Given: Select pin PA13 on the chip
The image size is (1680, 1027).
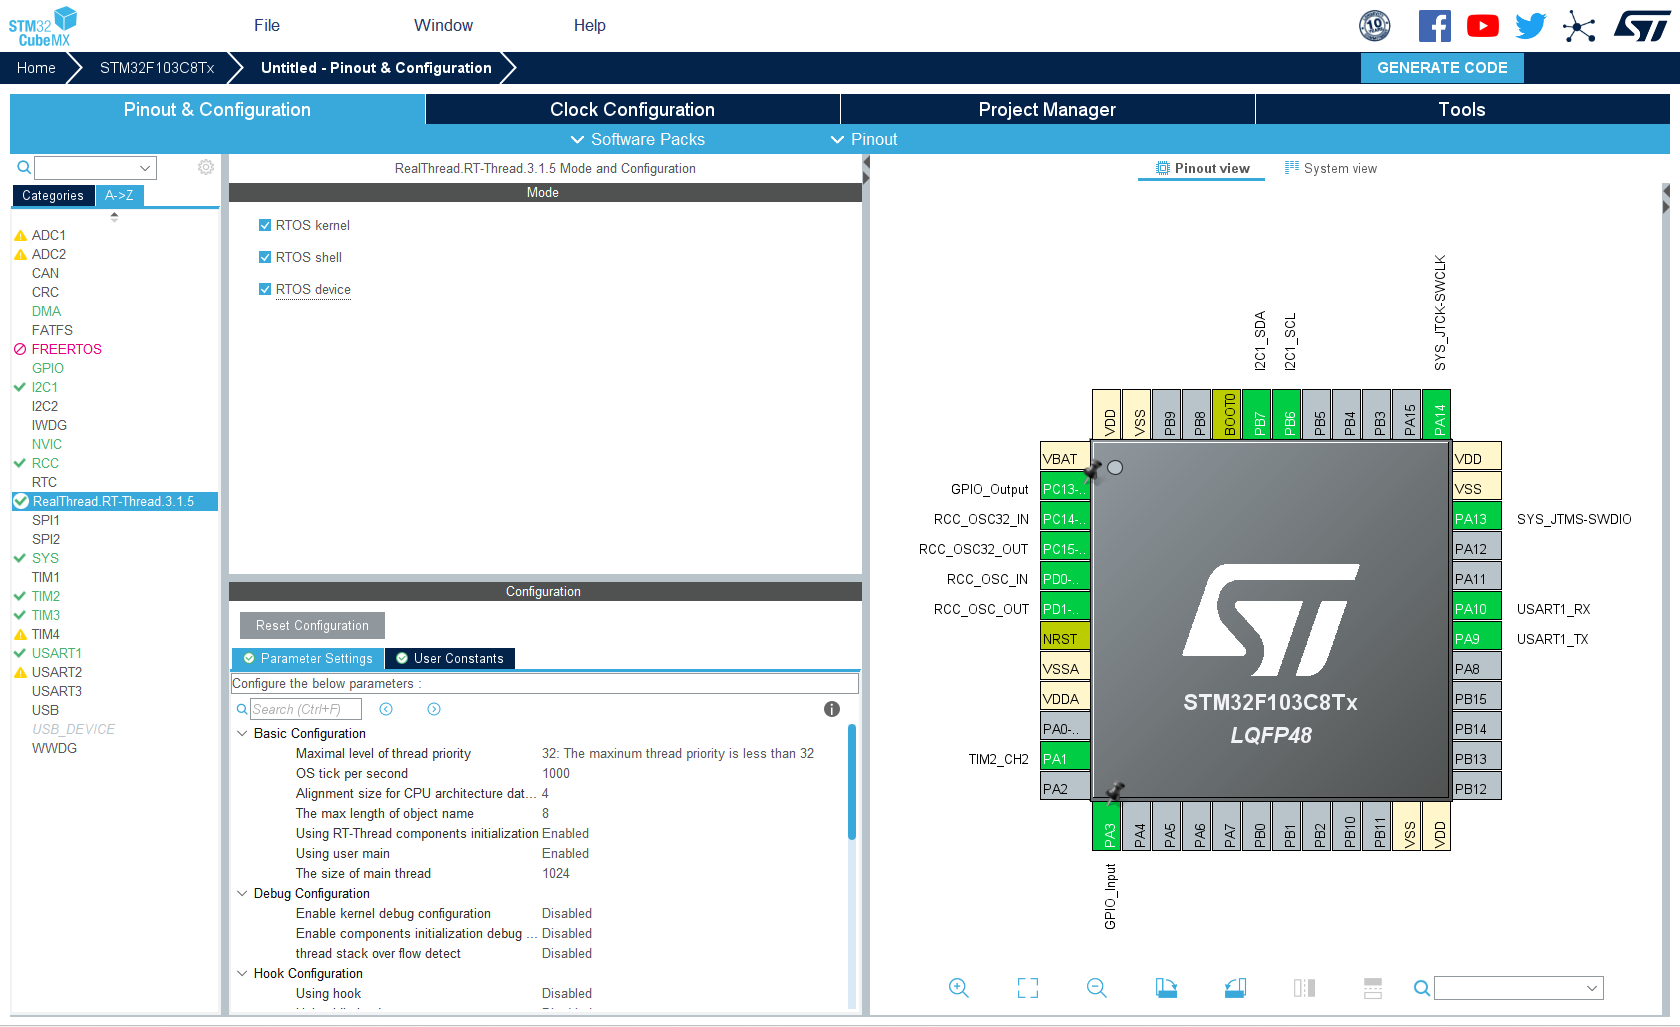Looking at the screenshot, I should [1476, 518].
